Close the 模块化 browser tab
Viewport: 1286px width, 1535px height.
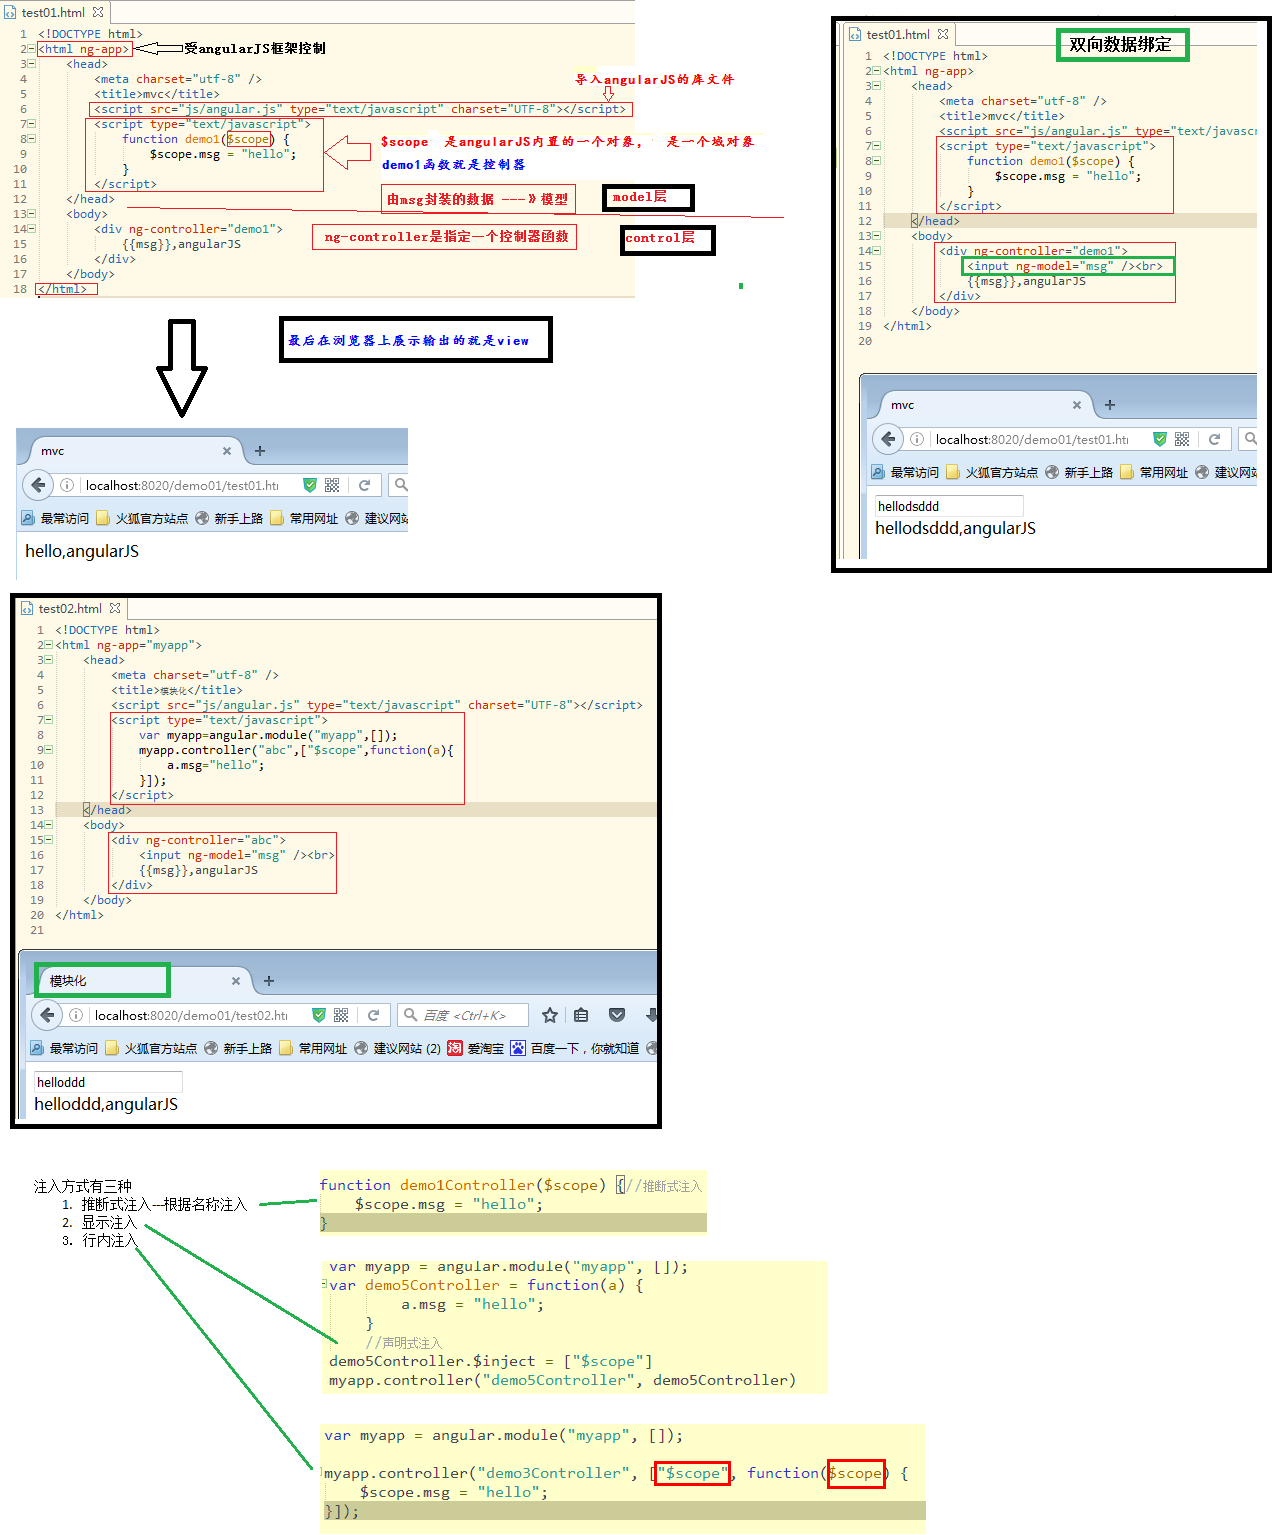[x=236, y=981]
